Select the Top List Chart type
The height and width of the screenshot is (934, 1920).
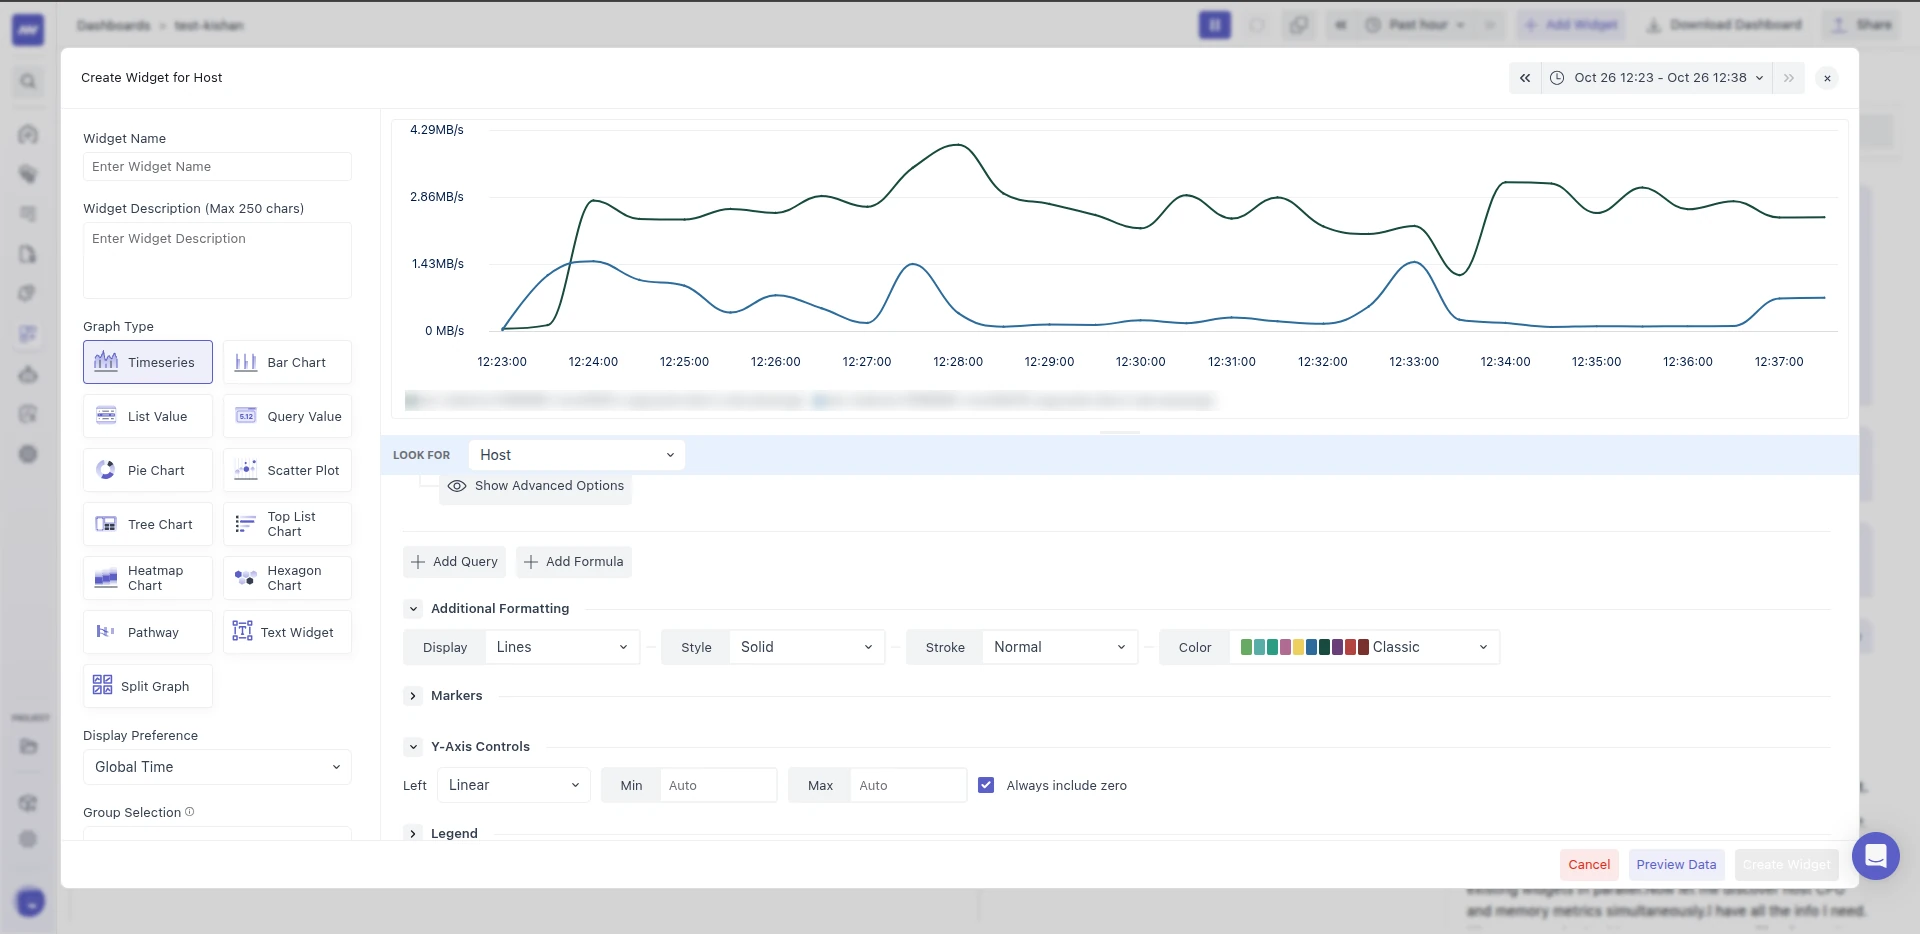pos(287,524)
